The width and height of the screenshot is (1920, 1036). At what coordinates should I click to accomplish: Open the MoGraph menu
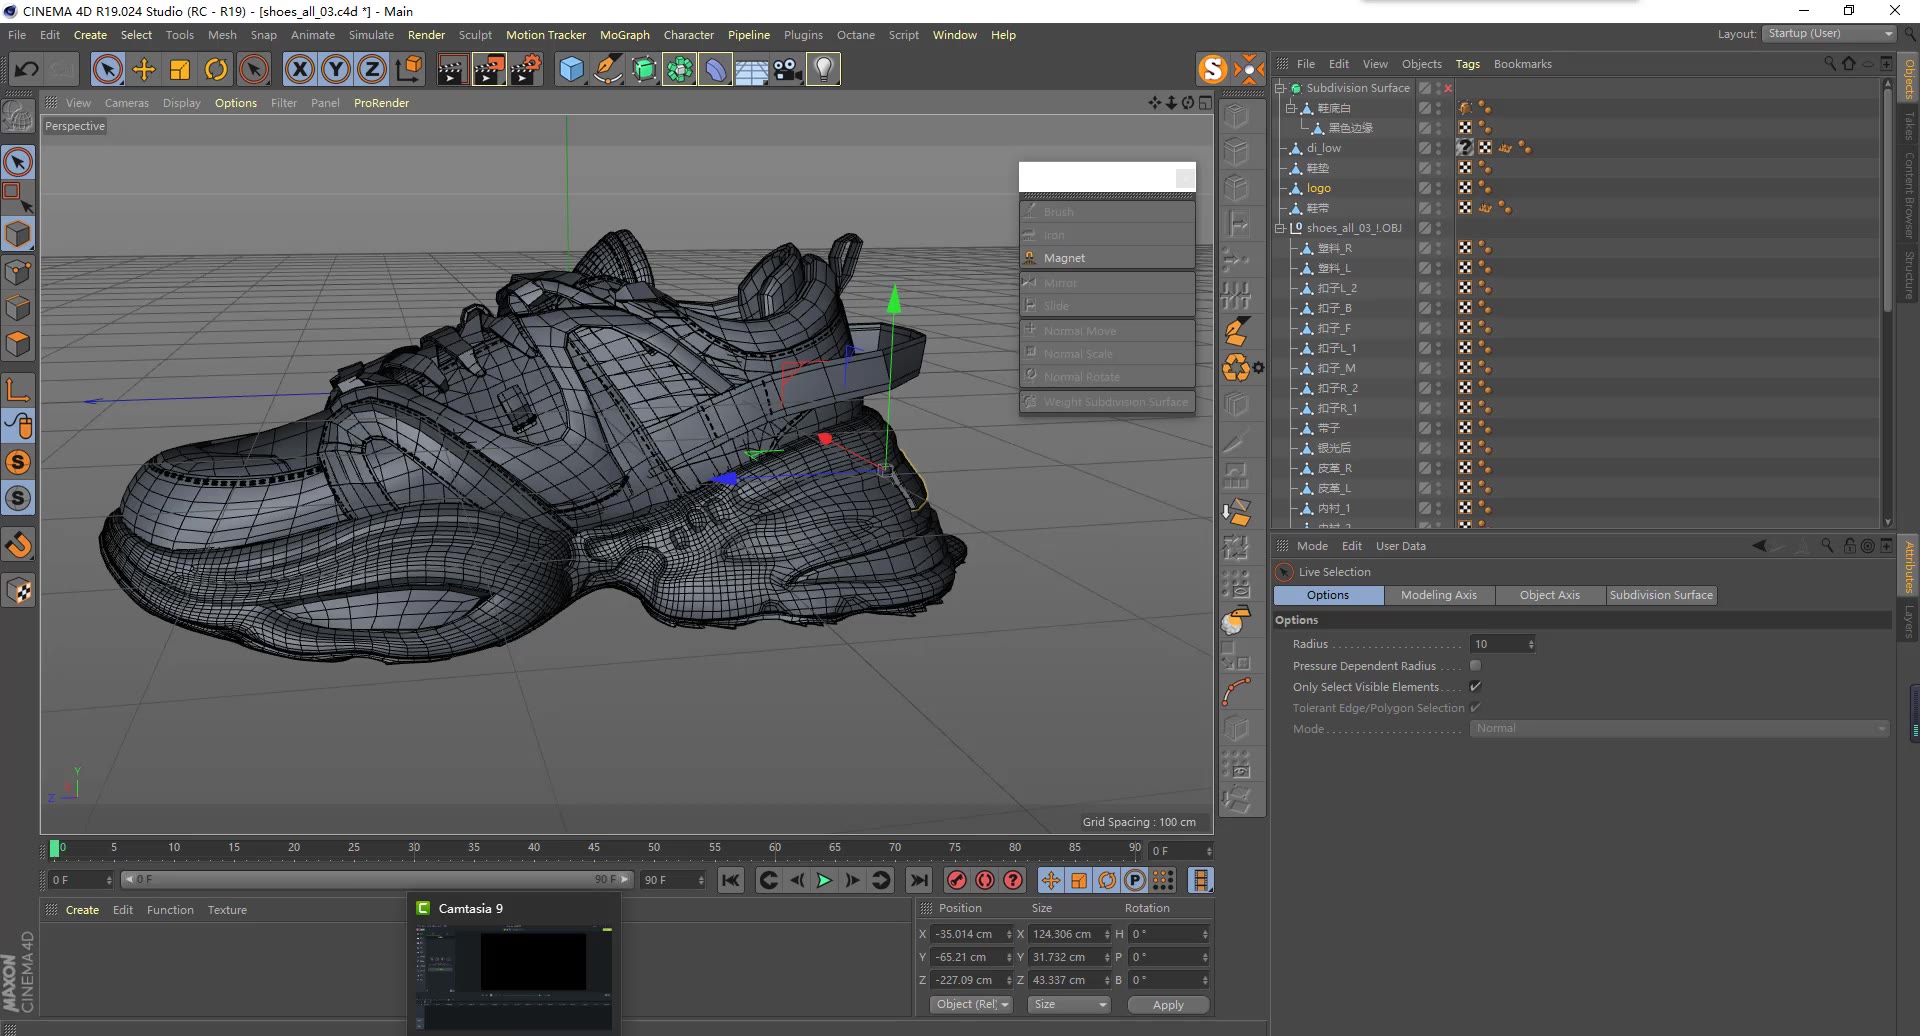point(624,35)
